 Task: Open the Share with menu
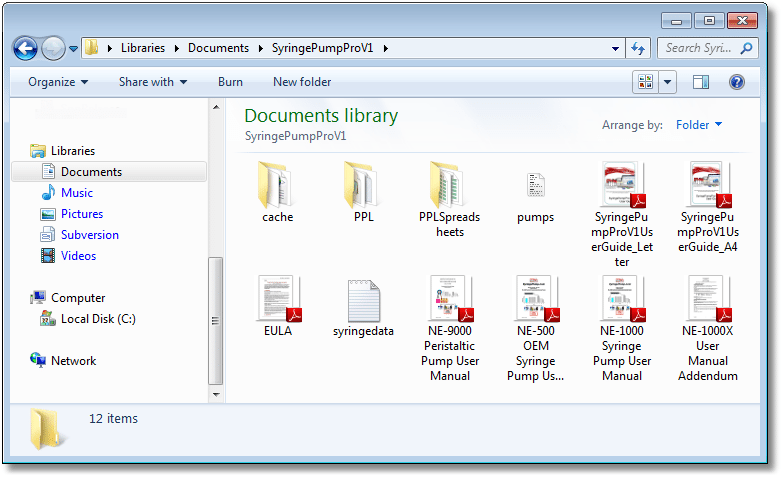[x=153, y=82]
